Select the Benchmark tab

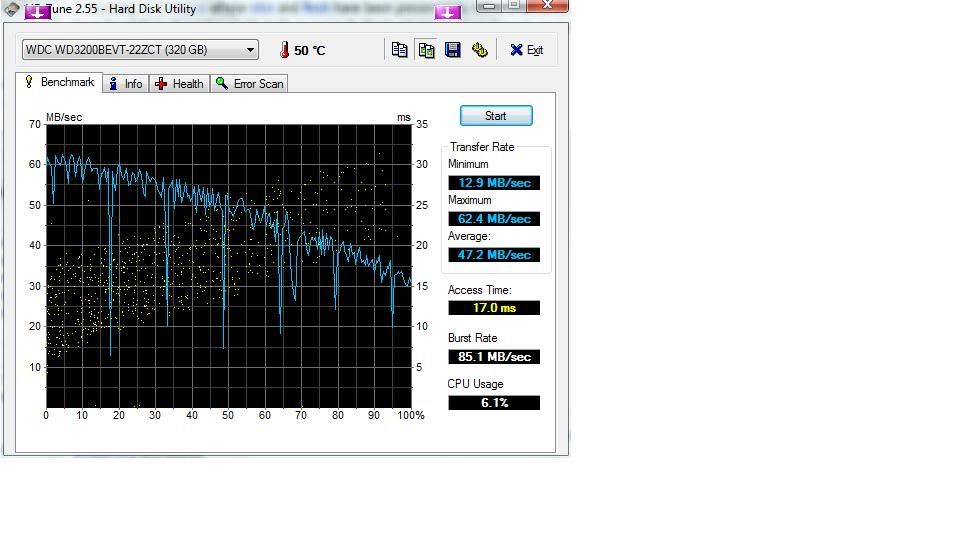59,82
